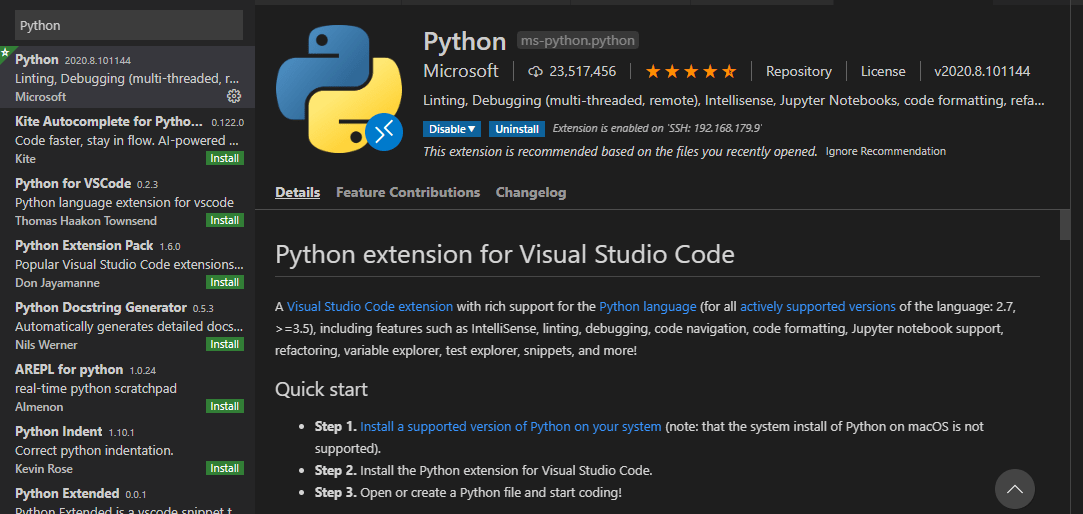Screen dimensions: 1083x514
Task: Install AREPL for python
Action: pos(224,406)
